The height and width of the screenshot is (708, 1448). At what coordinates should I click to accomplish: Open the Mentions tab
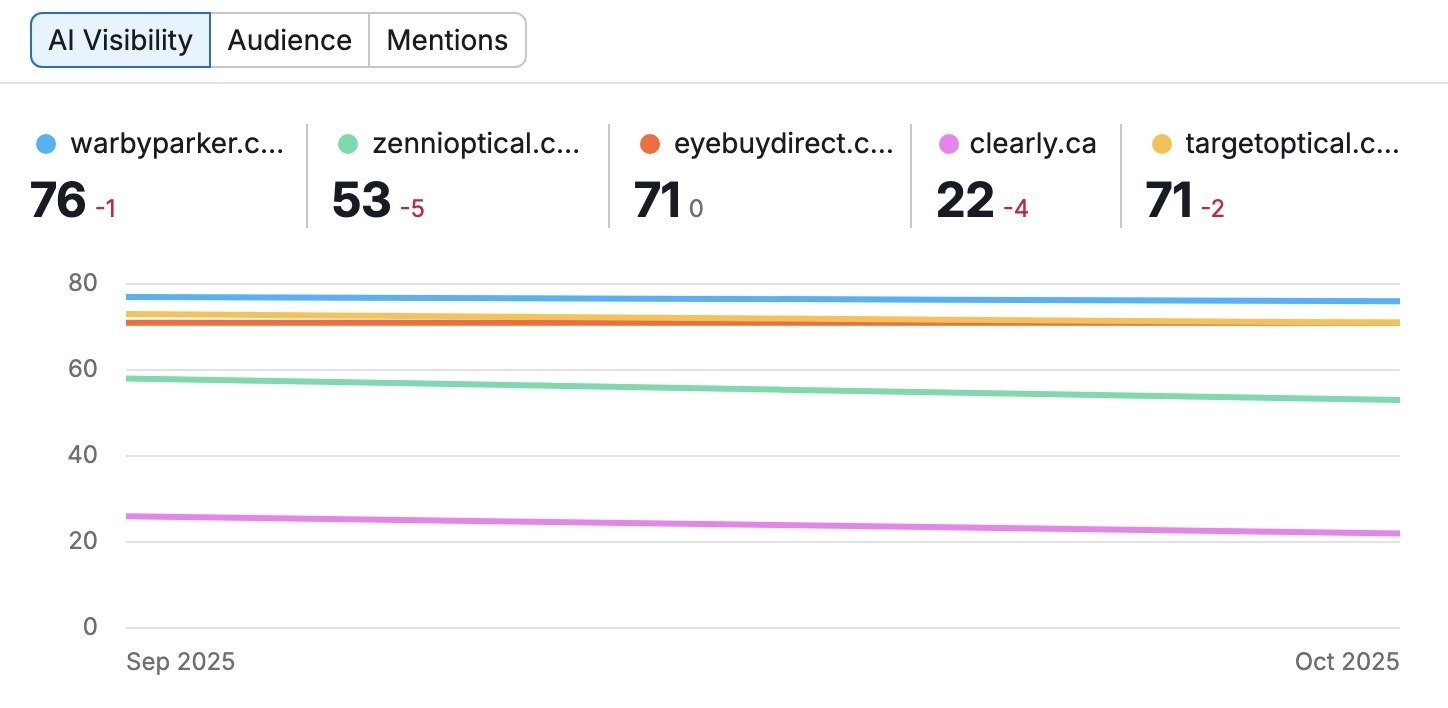point(447,39)
